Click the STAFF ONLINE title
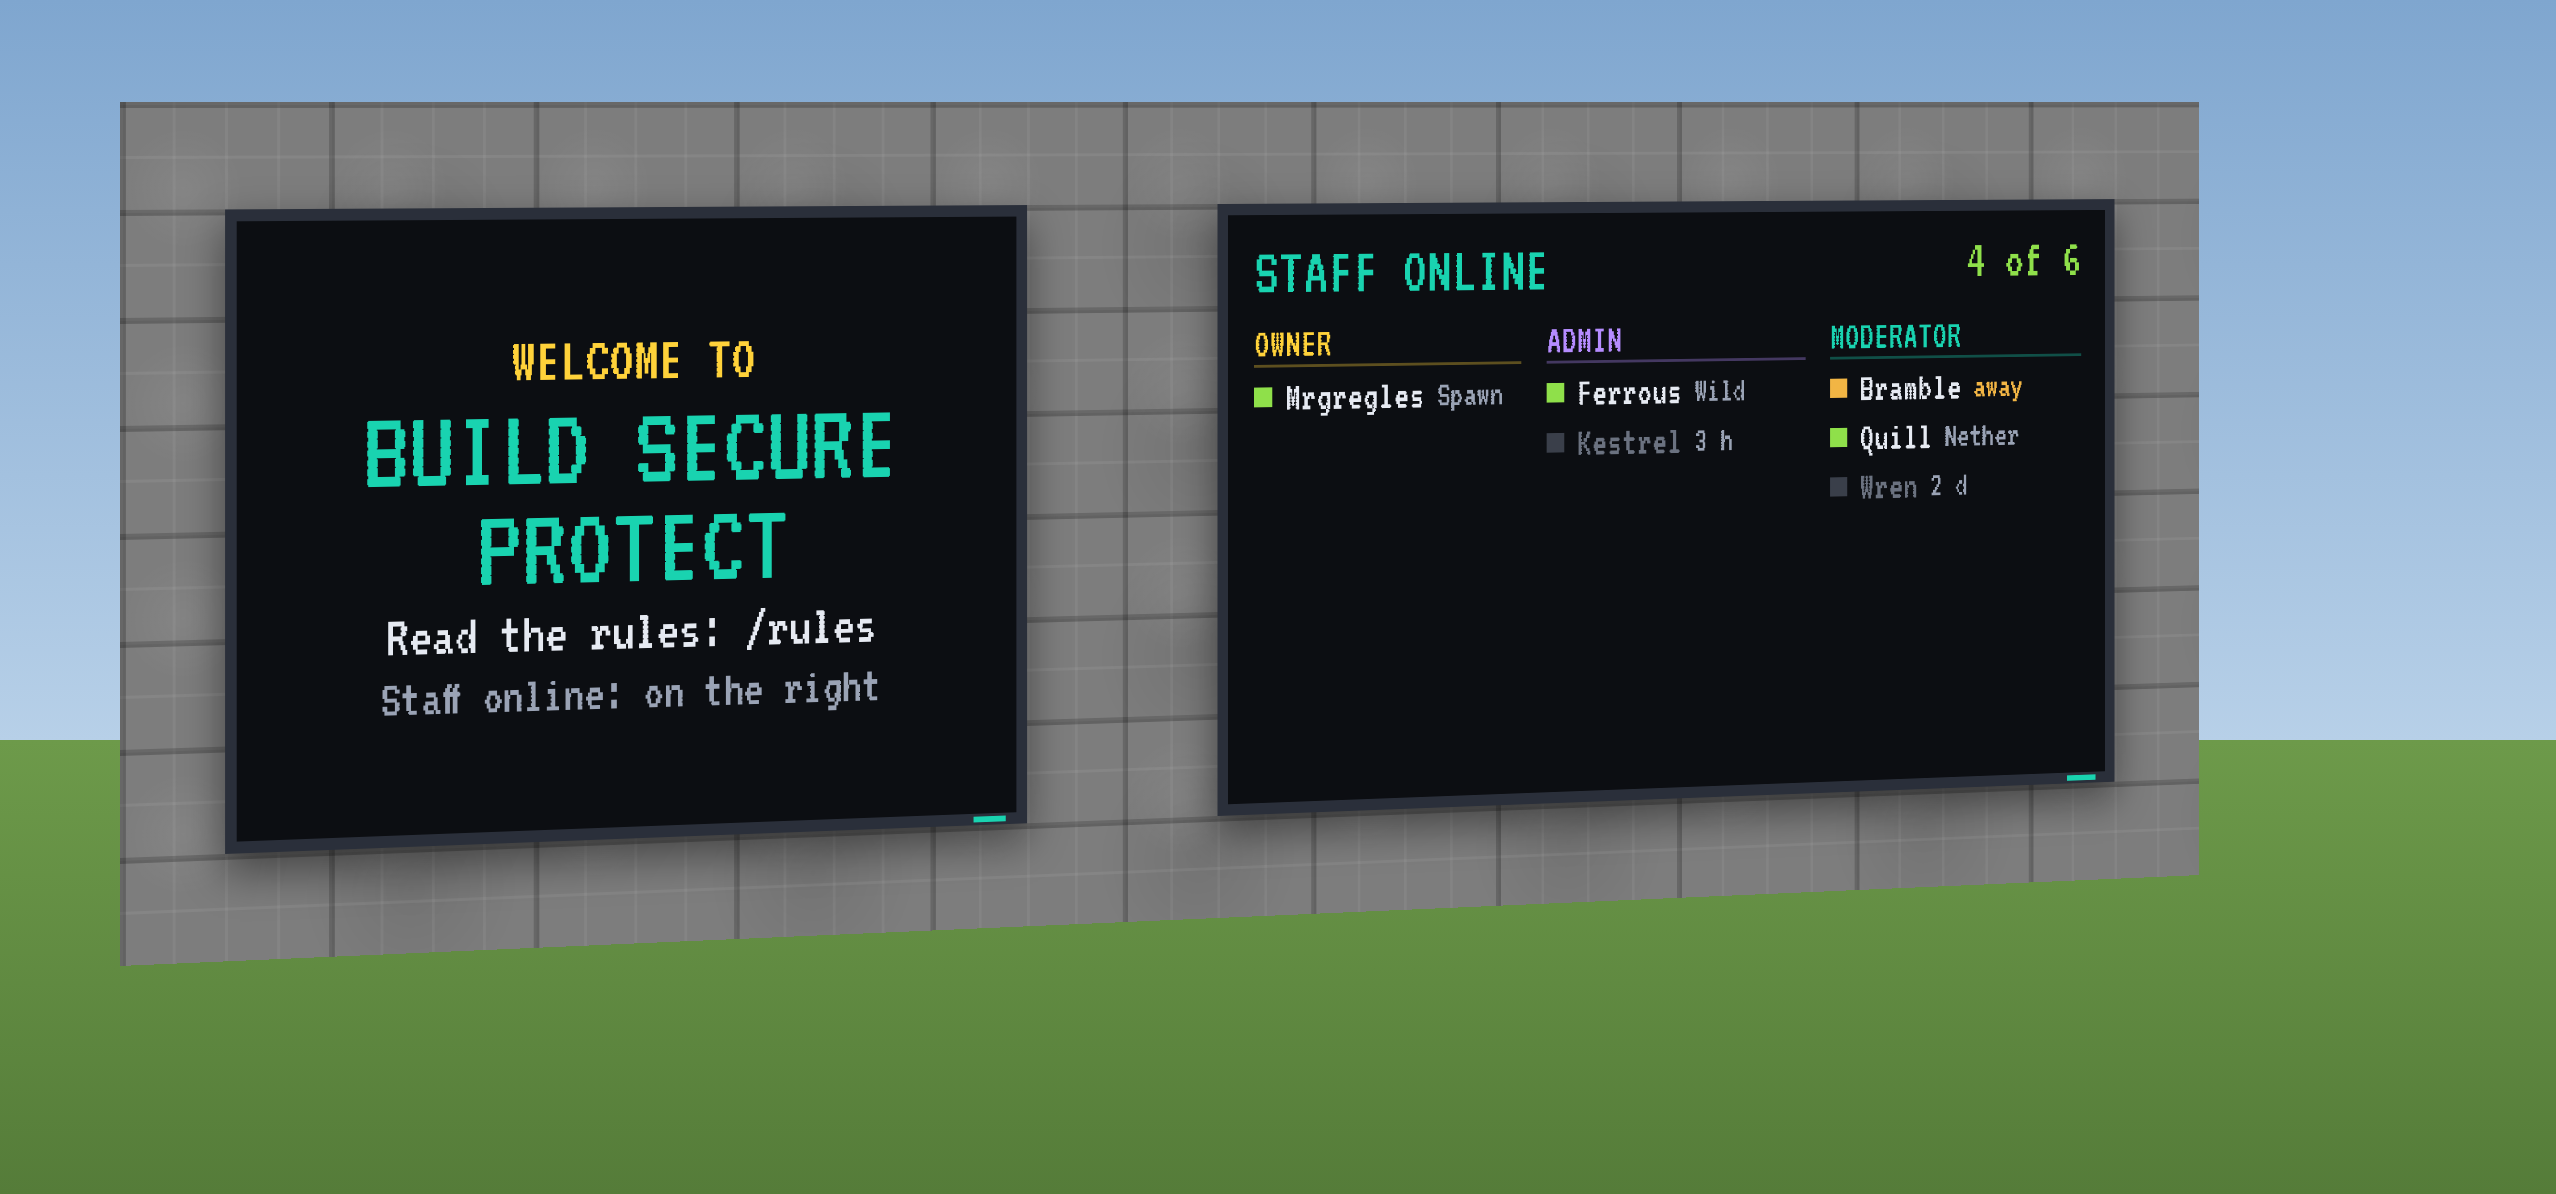The image size is (2556, 1194). pyautogui.click(x=1401, y=273)
